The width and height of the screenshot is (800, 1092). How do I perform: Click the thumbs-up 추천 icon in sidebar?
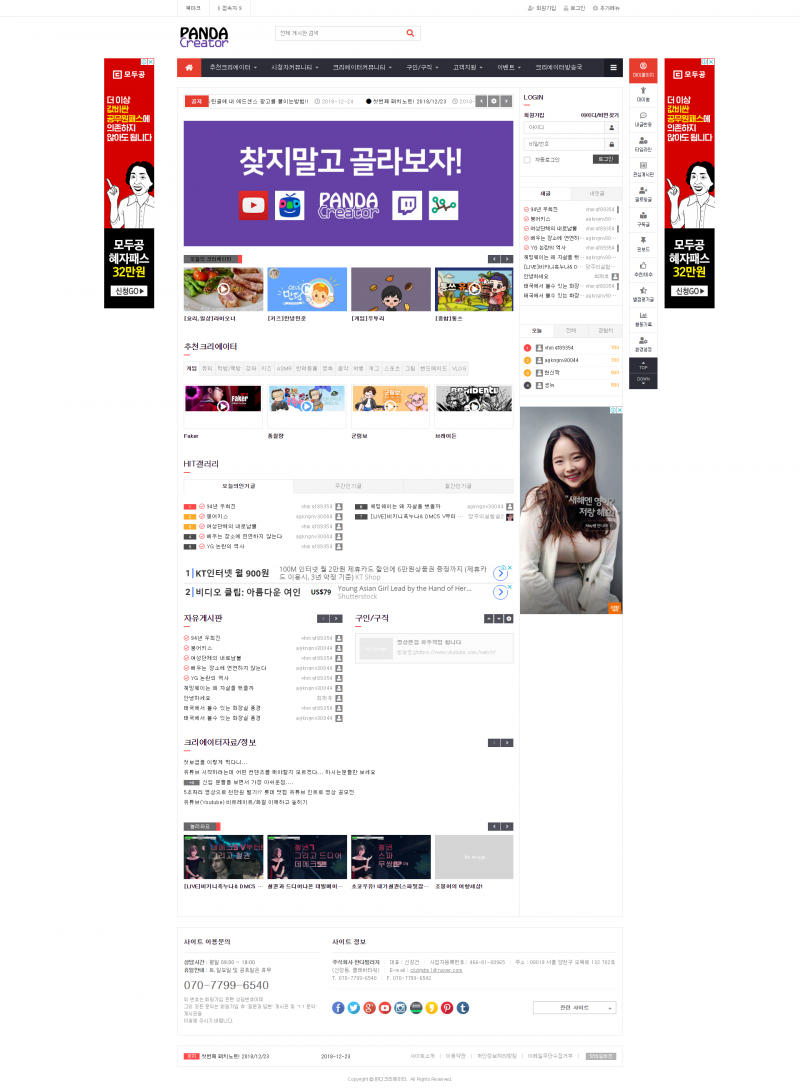pos(643,268)
